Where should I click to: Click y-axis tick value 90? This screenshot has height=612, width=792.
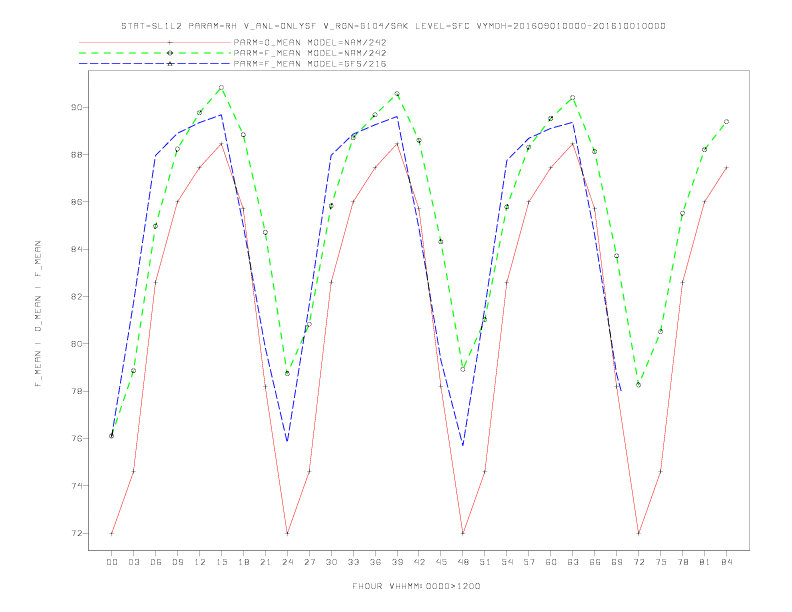[x=76, y=107]
